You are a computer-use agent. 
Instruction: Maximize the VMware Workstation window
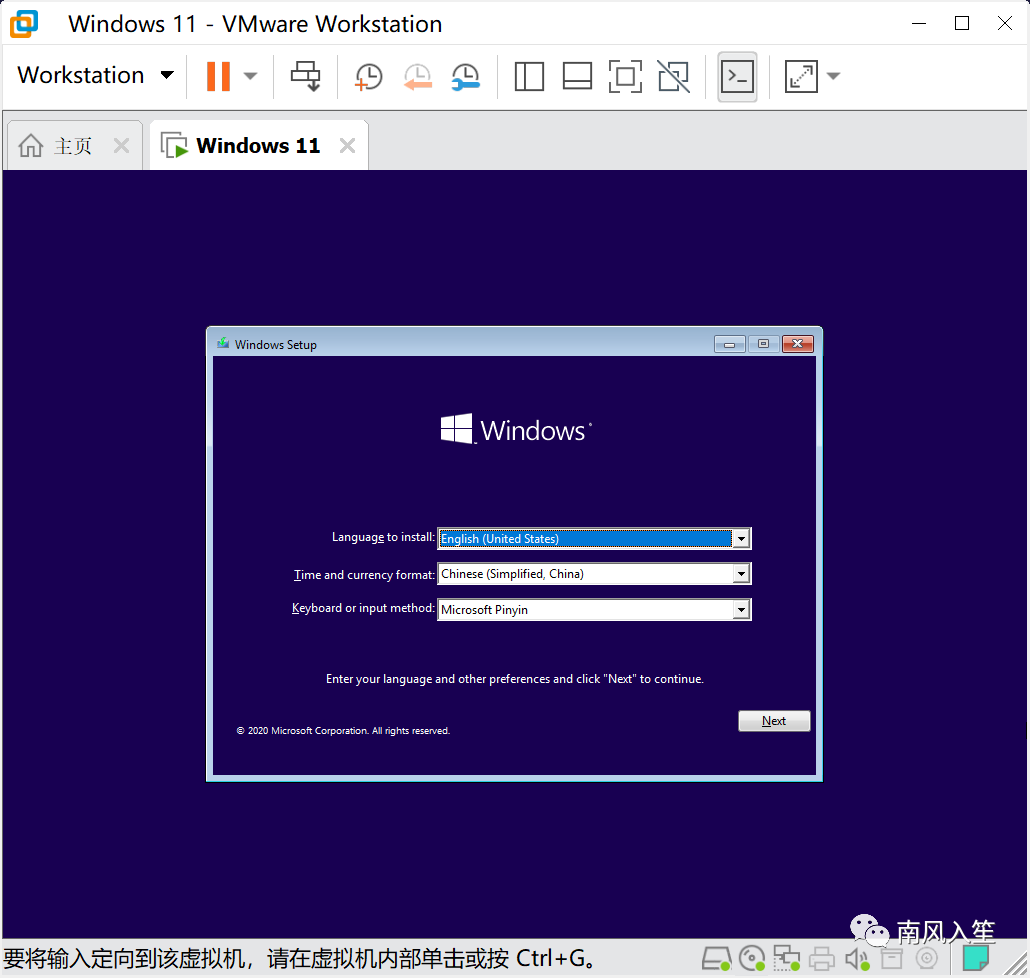962,24
